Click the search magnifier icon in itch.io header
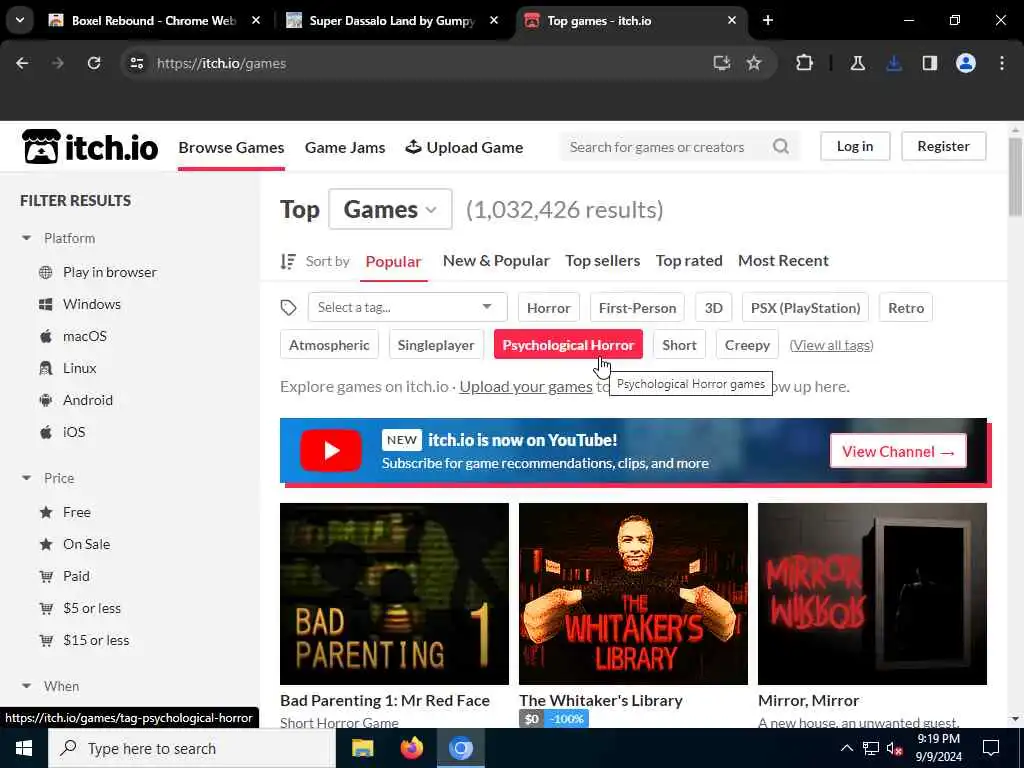The width and height of the screenshot is (1024, 768). (x=780, y=147)
